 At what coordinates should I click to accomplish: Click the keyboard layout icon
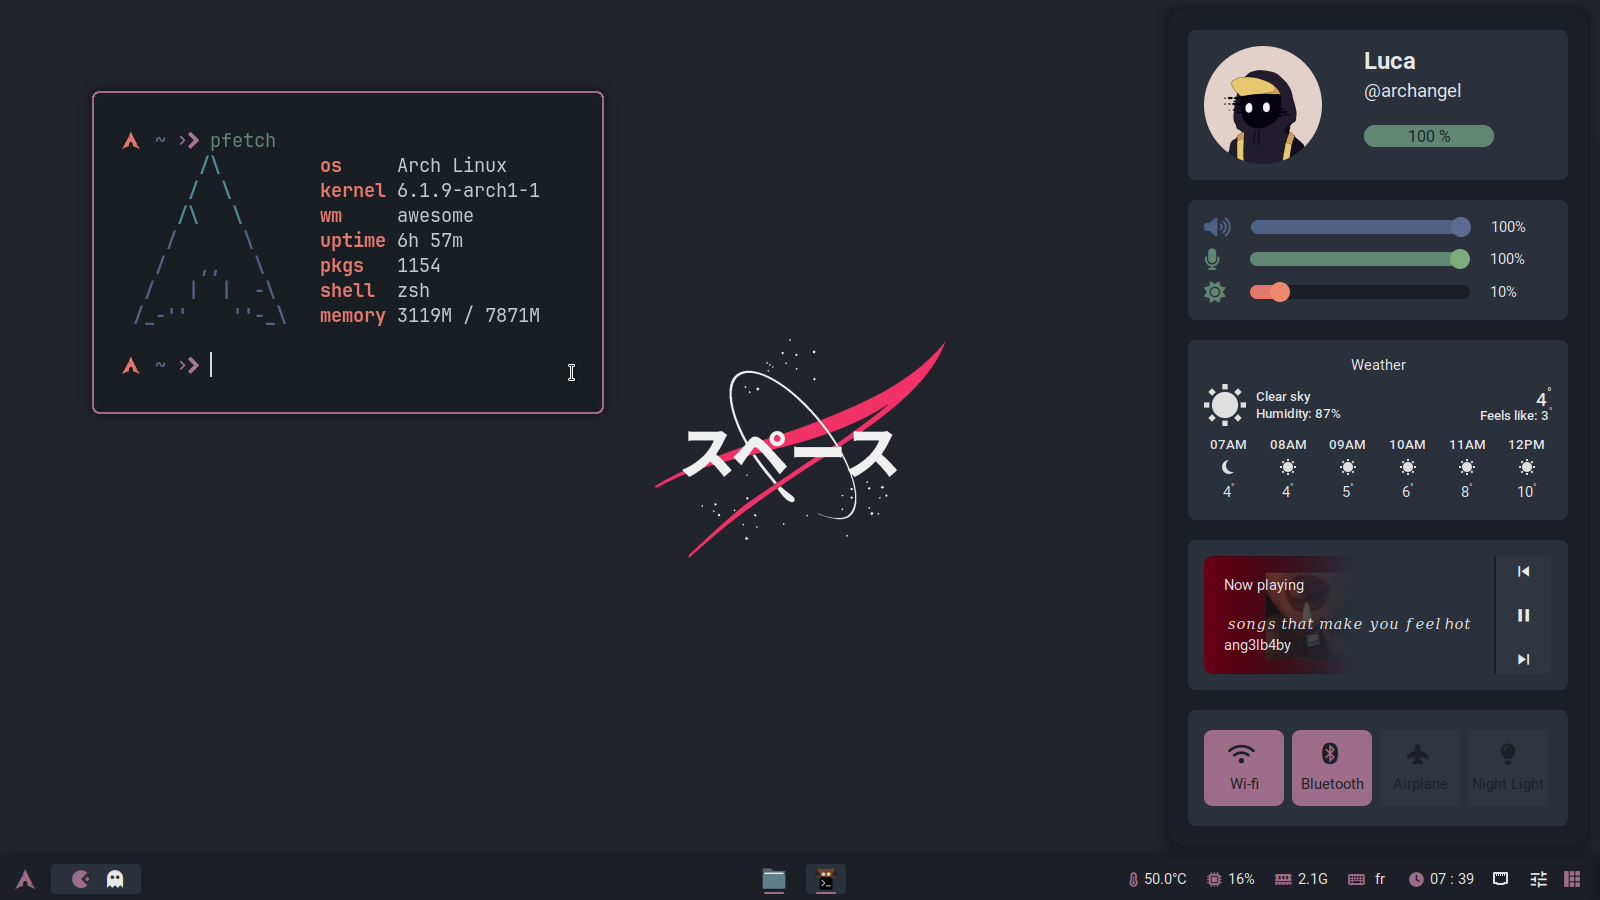tap(1356, 879)
